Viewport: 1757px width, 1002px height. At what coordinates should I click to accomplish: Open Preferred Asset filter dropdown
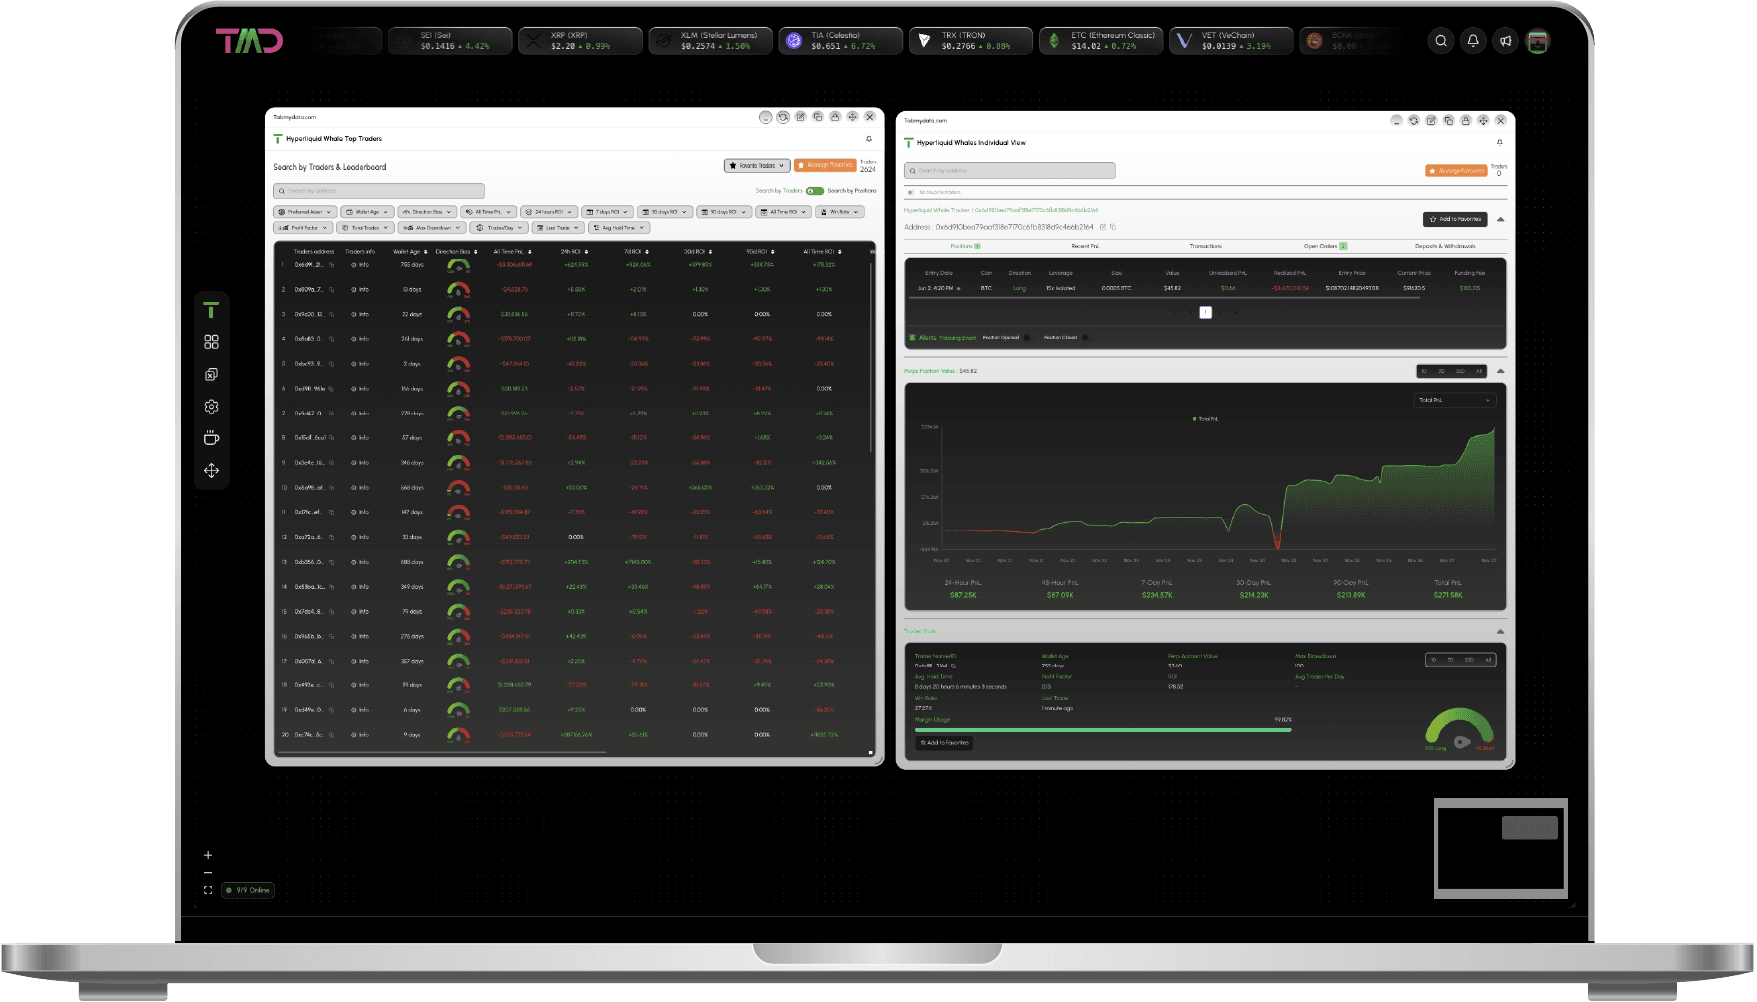tap(305, 212)
